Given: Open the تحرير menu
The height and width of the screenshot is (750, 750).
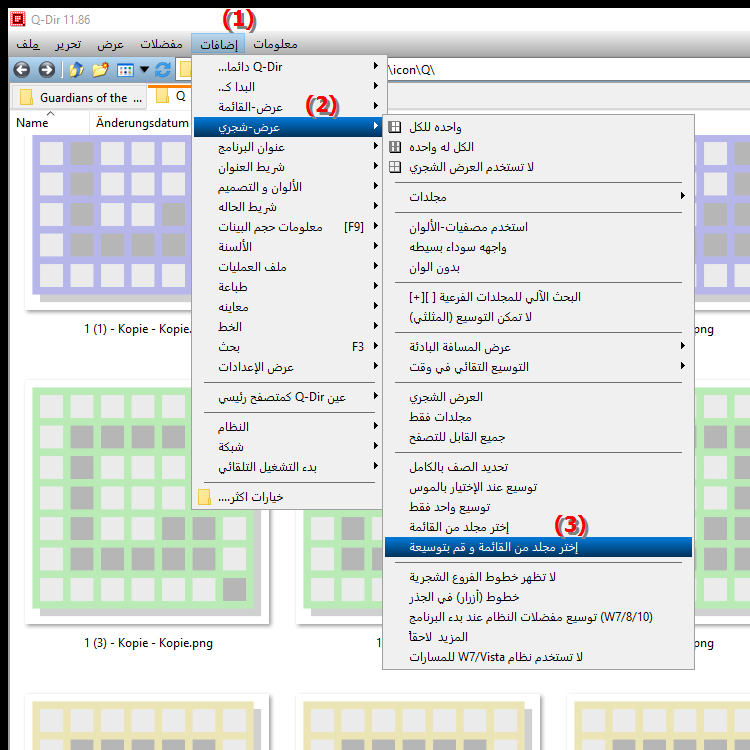Looking at the screenshot, I should pos(68,44).
